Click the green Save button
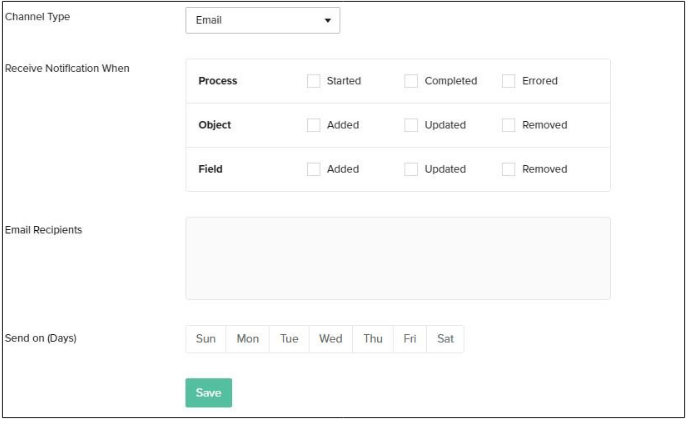The width and height of the screenshot is (690, 421). click(208, 393)
